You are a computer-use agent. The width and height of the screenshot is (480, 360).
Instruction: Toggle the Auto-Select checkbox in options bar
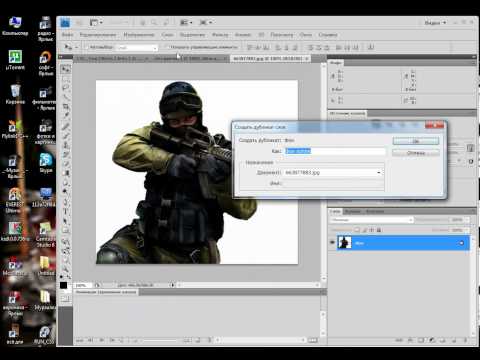86,47
